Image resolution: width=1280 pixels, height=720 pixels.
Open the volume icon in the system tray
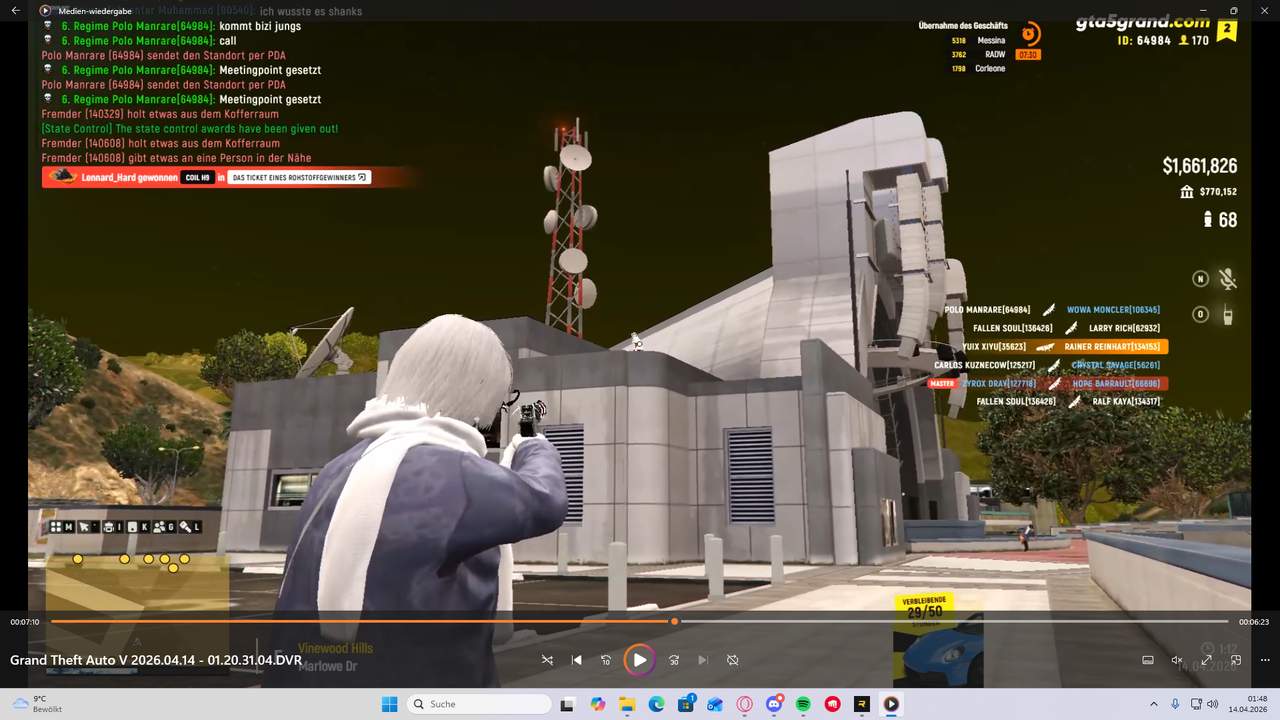click(1215, 704)
